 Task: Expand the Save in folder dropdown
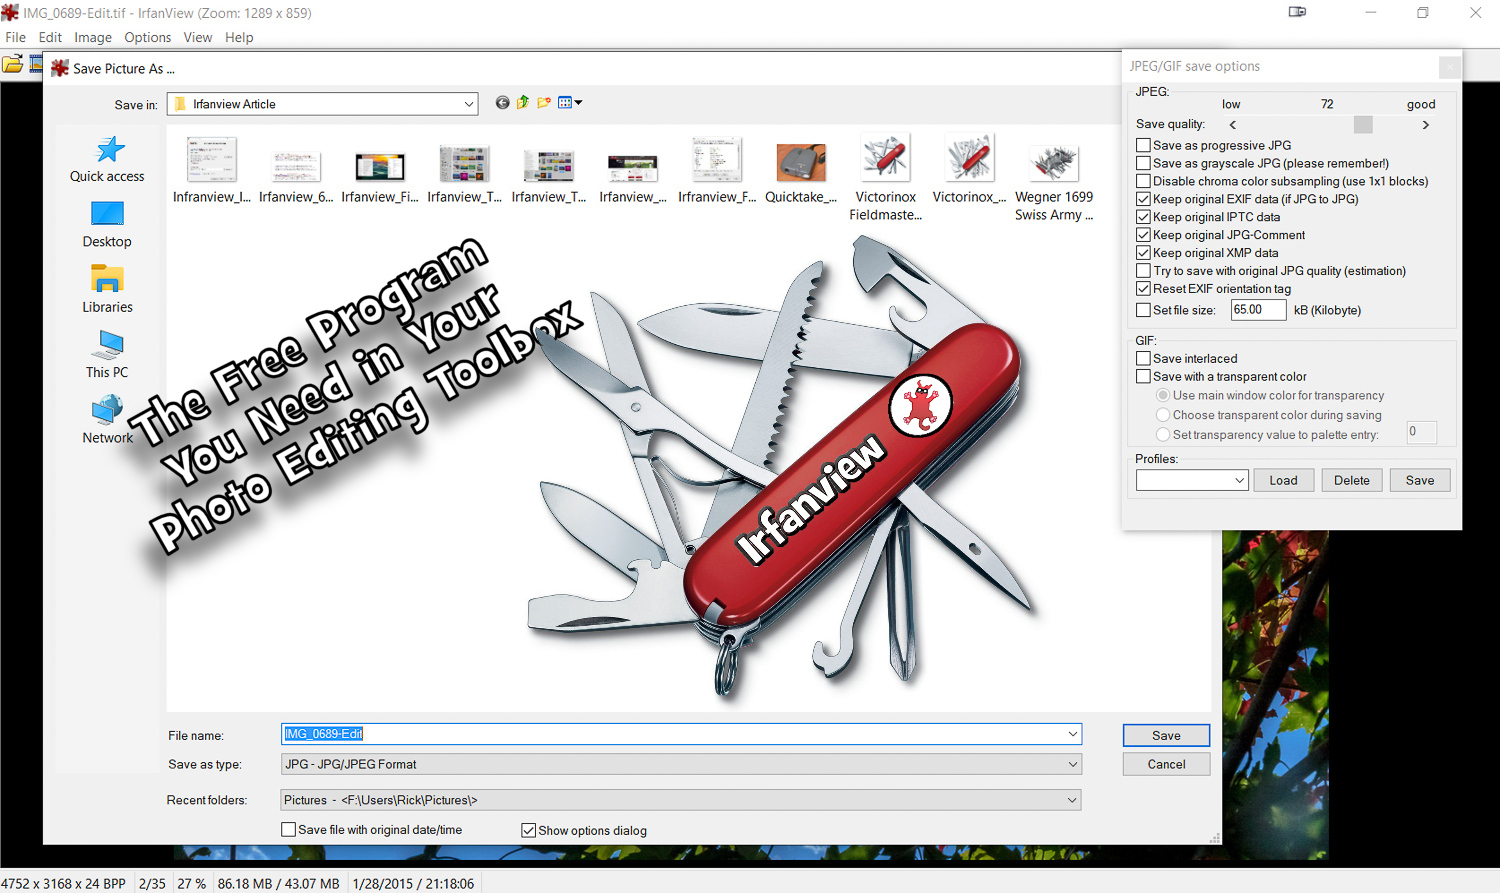click(x=468, y=104)
